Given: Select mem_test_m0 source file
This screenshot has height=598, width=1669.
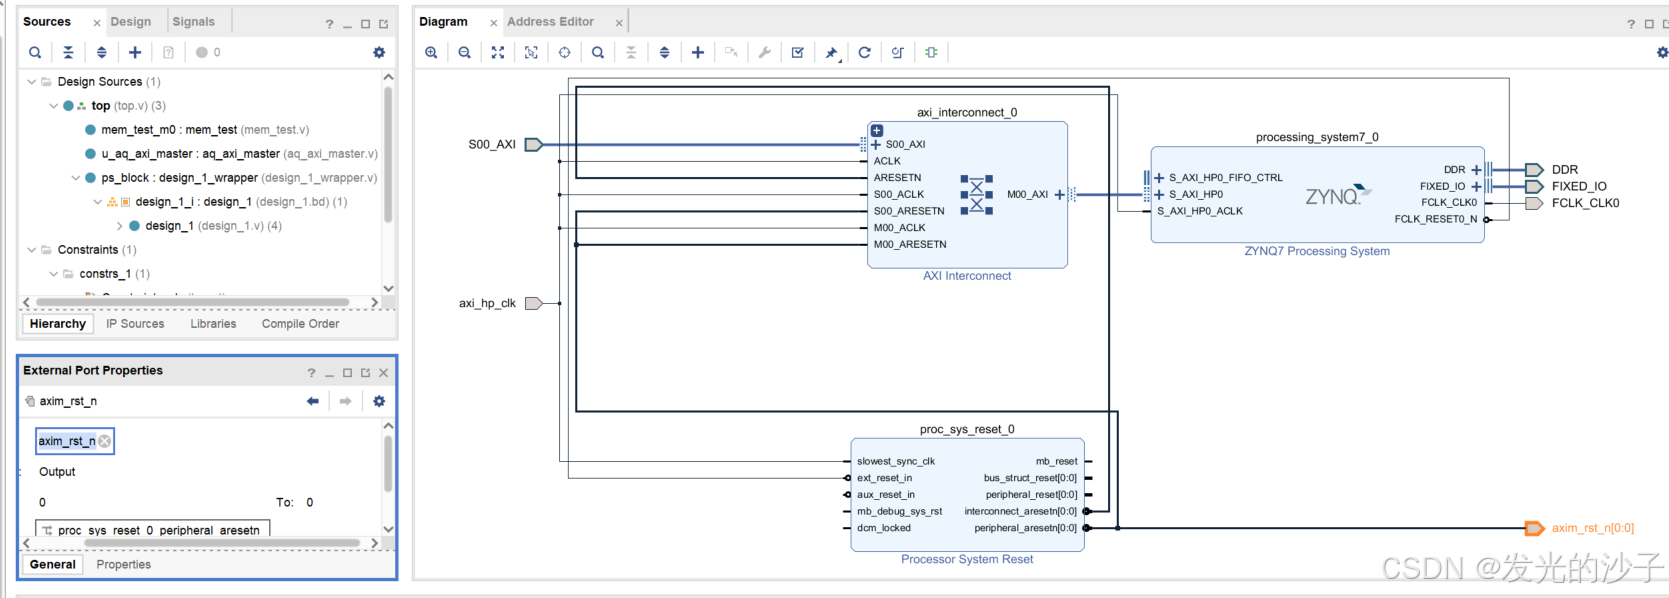Looking at the screenshot, I should (x=205, y=130).
